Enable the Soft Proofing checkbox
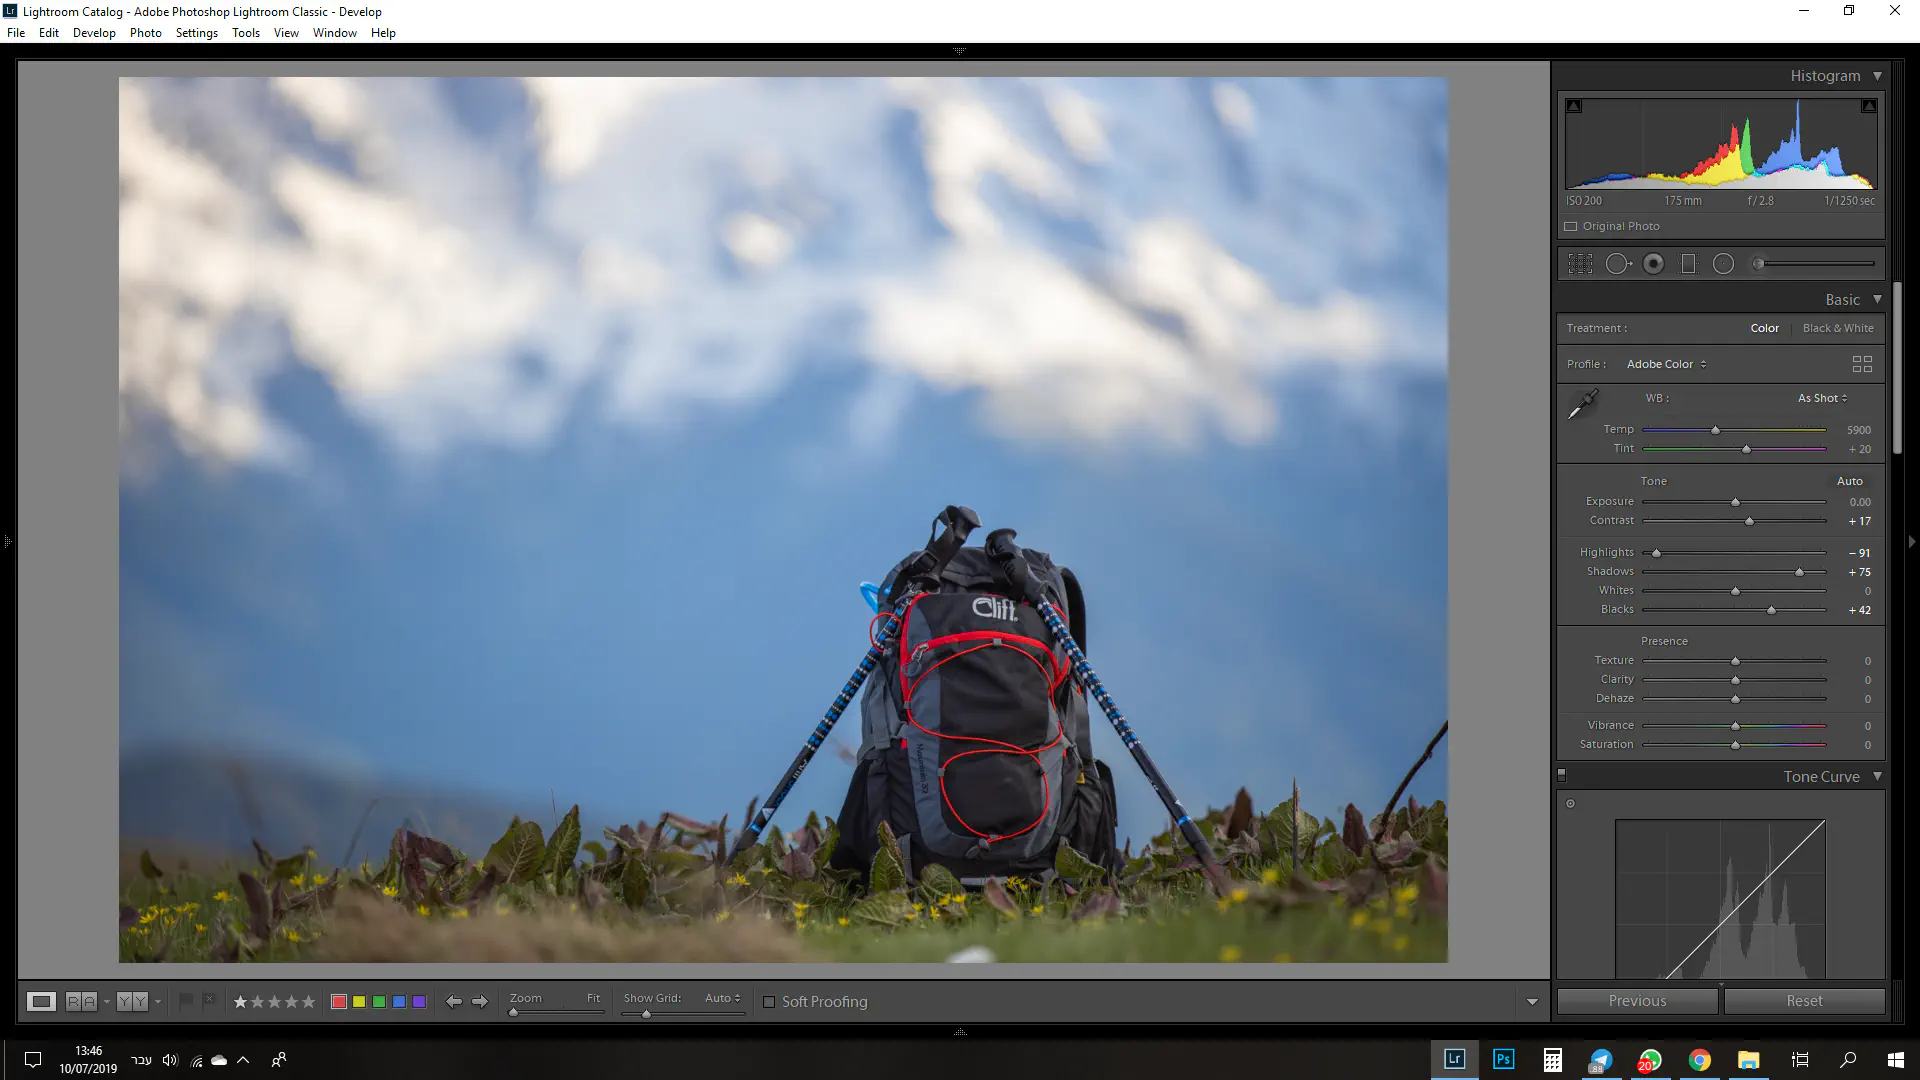1920x1080 pixels. point(769,1001)
